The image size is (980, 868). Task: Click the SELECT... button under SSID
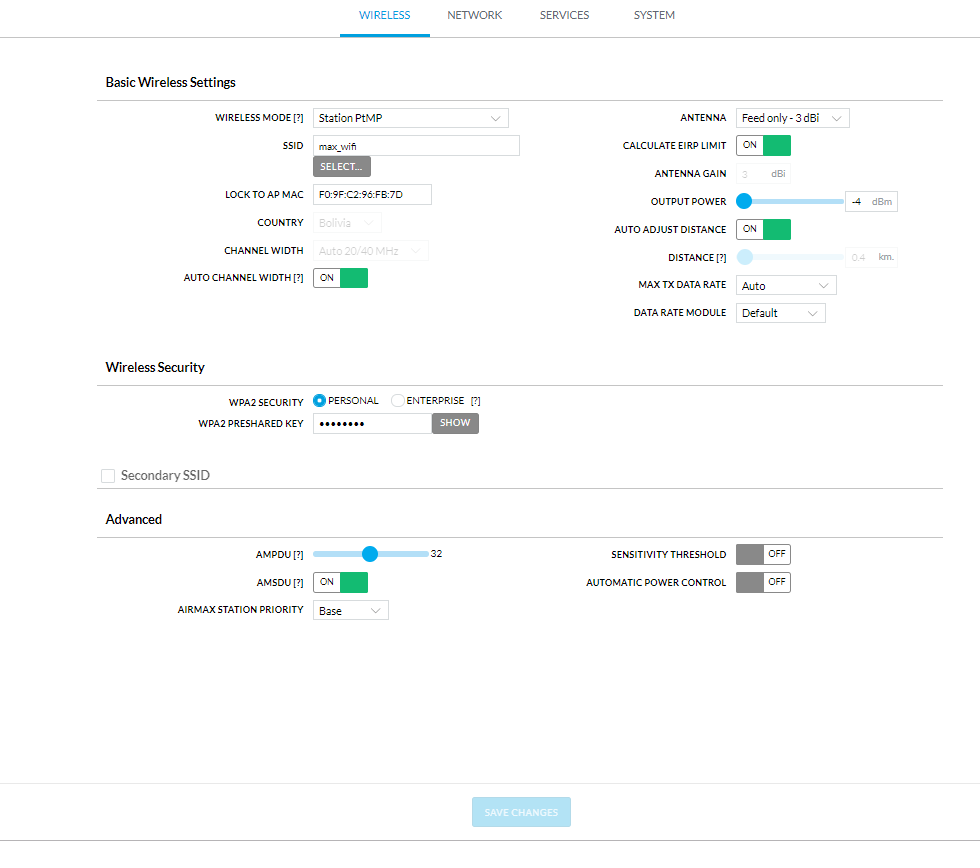pos(342,167)
